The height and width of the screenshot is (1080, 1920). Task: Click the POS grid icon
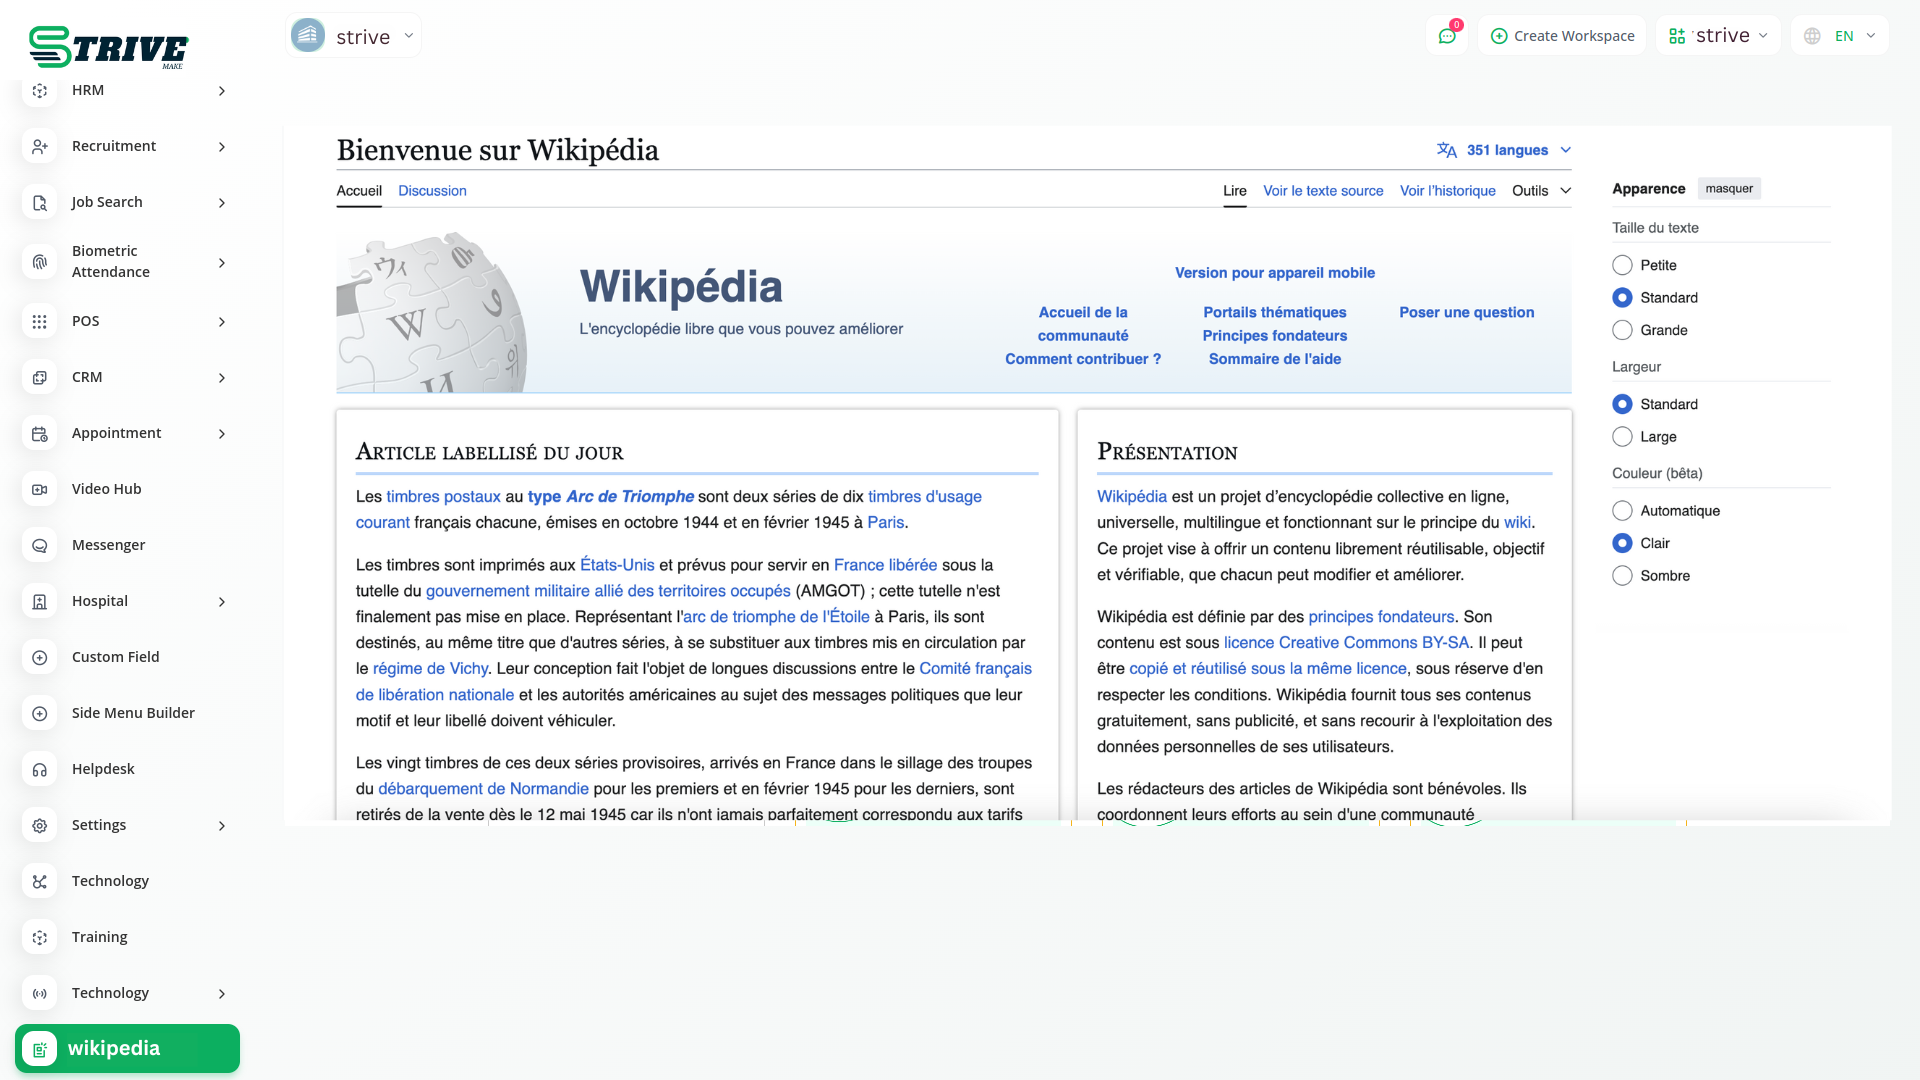(x=40, y=321)
